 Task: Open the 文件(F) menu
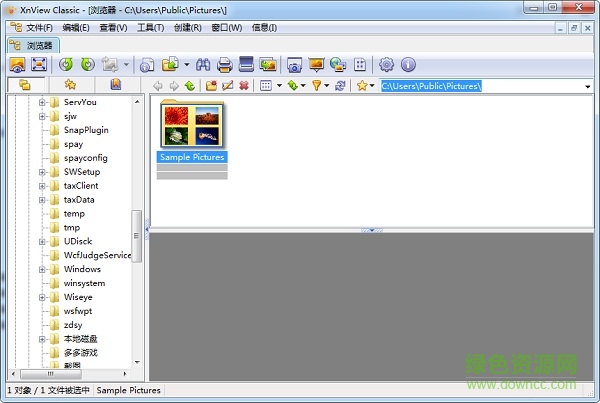(39, 28)
